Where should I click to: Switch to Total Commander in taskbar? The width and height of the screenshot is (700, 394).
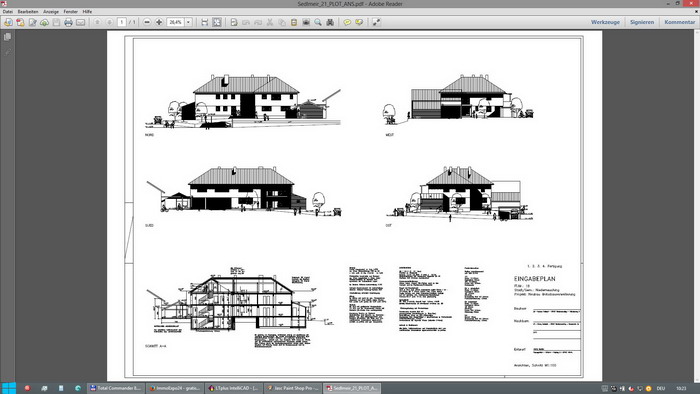[116, 388]
